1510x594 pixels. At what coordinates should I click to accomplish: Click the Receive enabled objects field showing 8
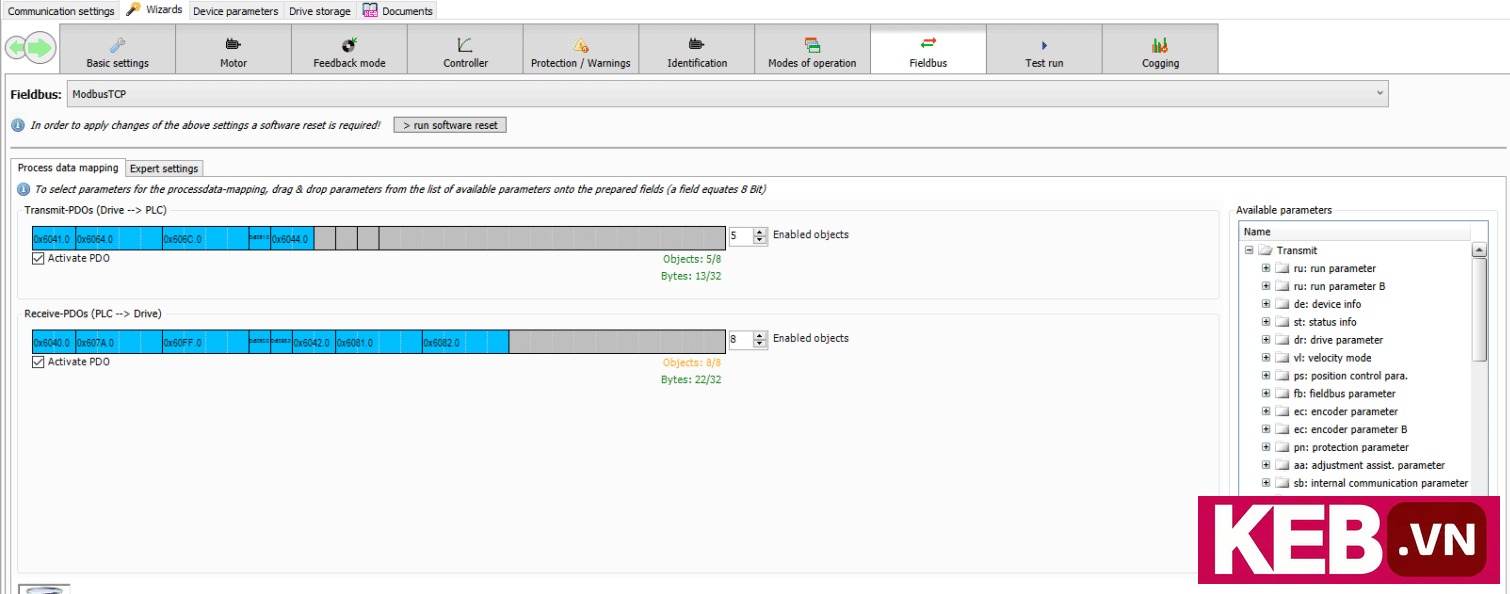click(x=741, y=340)
